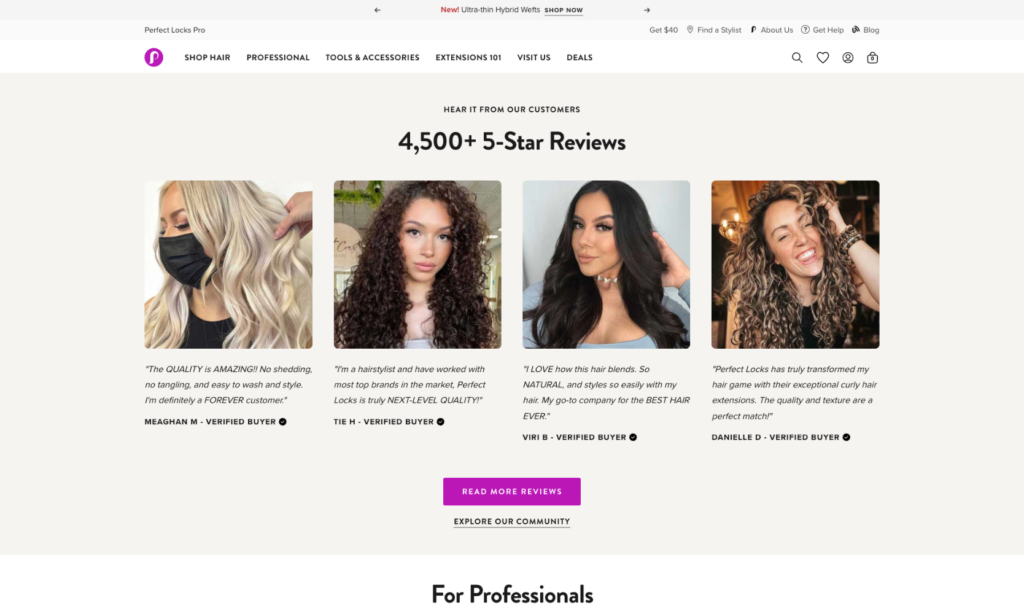The width and height of the screenshot is (1024, 614).
Task: Click the Shop Now banner link
Action: tap(564, 10)
